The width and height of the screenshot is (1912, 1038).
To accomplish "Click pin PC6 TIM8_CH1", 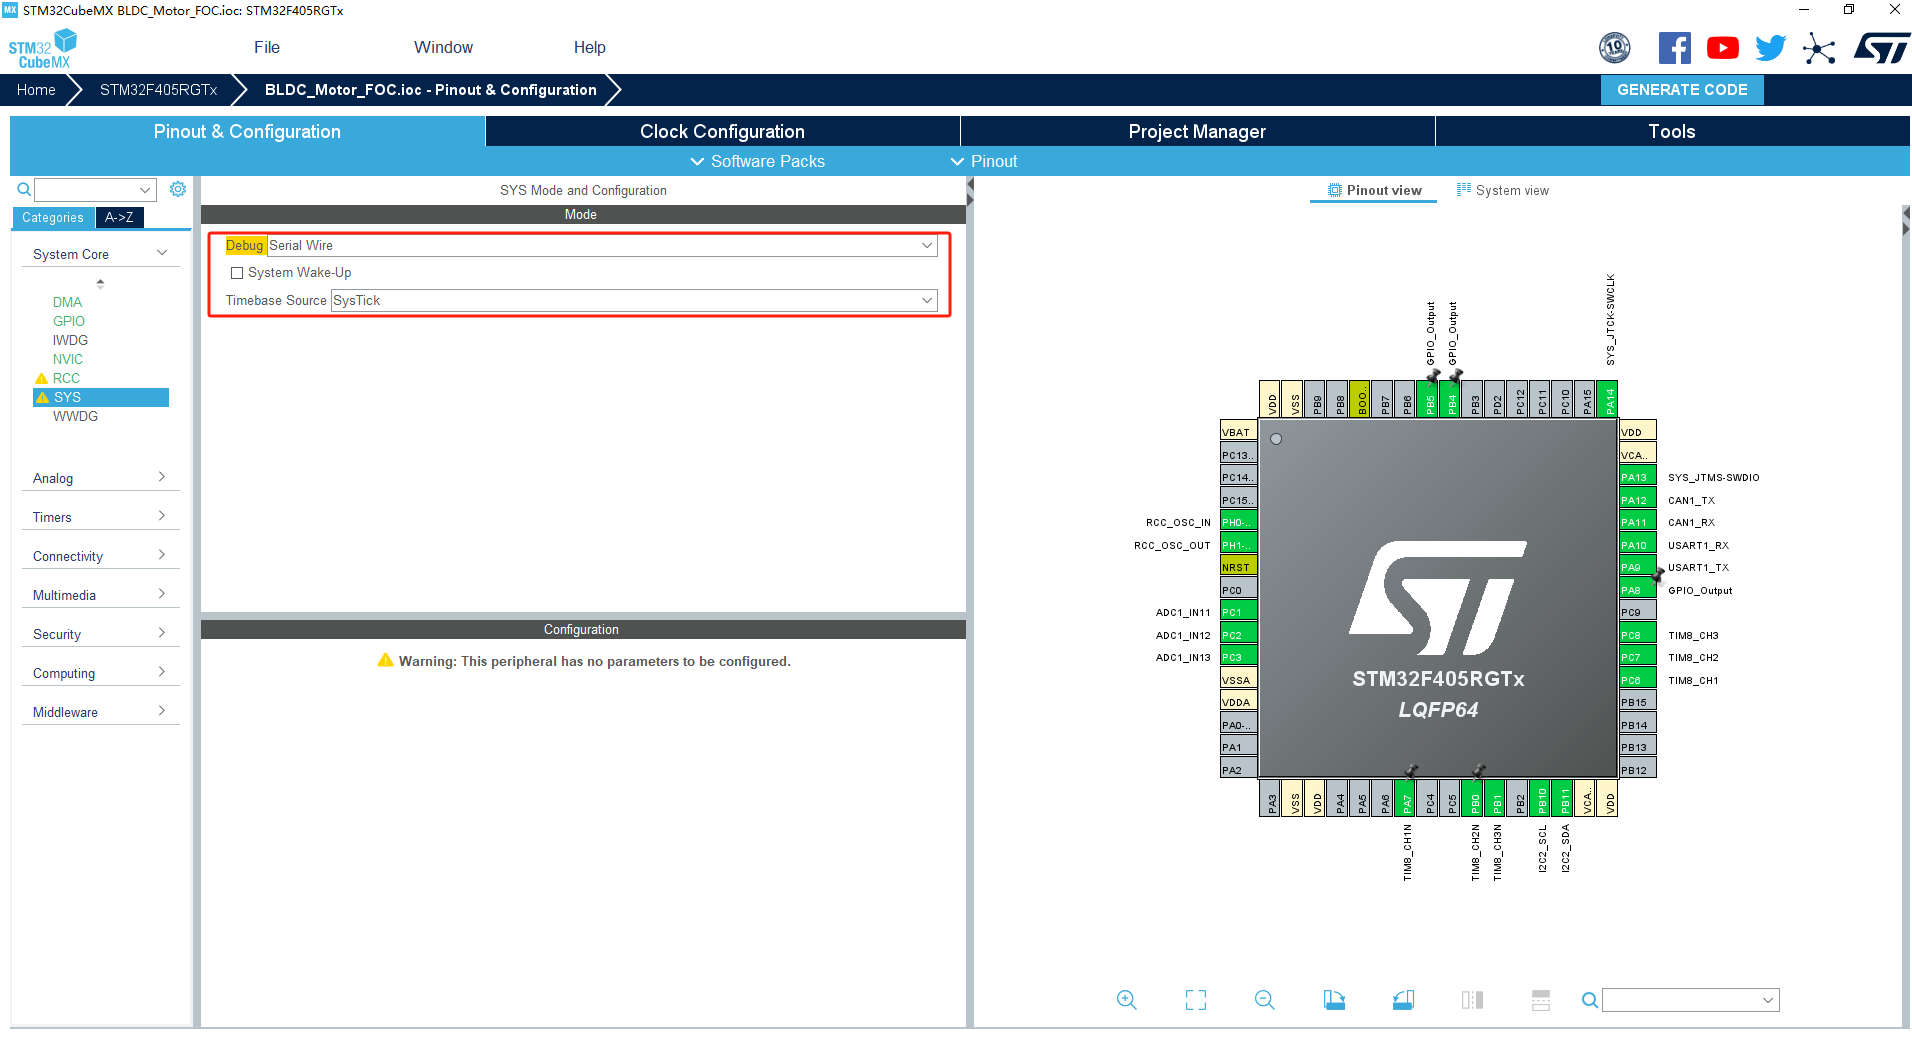I will pos(1637,680).
